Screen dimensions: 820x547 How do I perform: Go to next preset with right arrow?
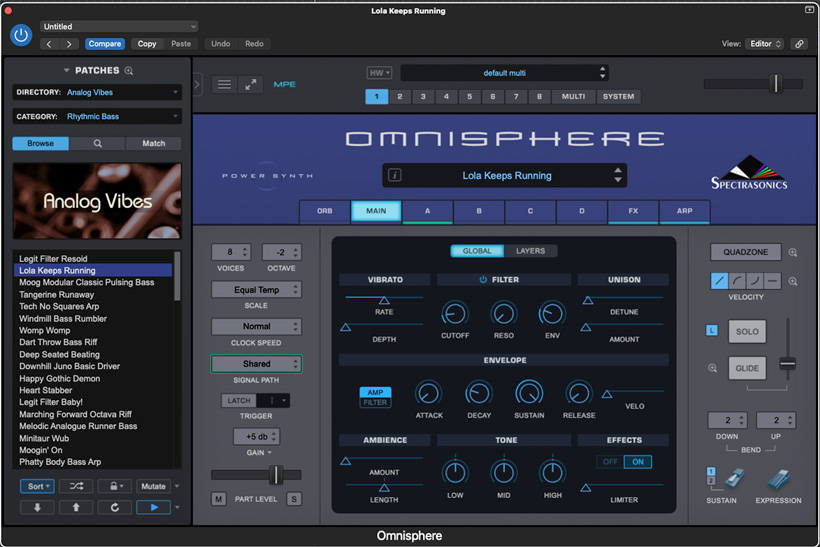(69, 44)
